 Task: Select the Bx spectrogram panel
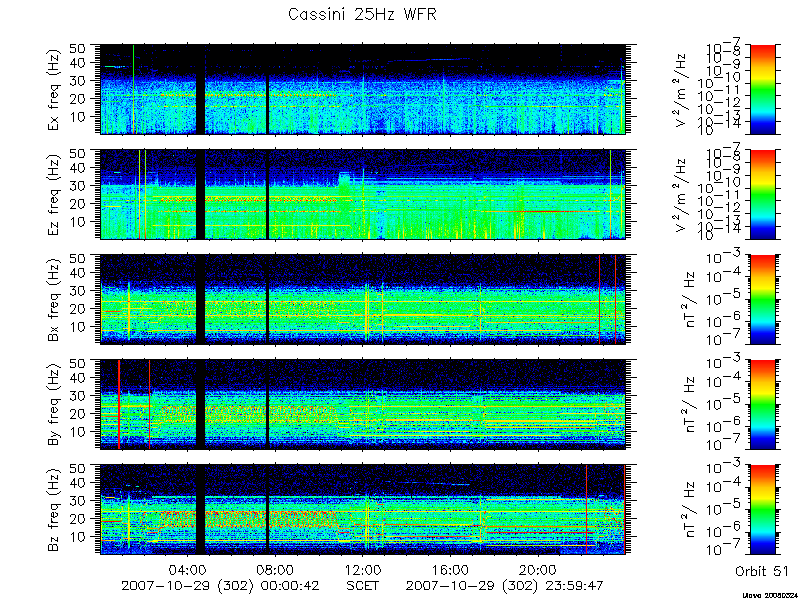363,299
